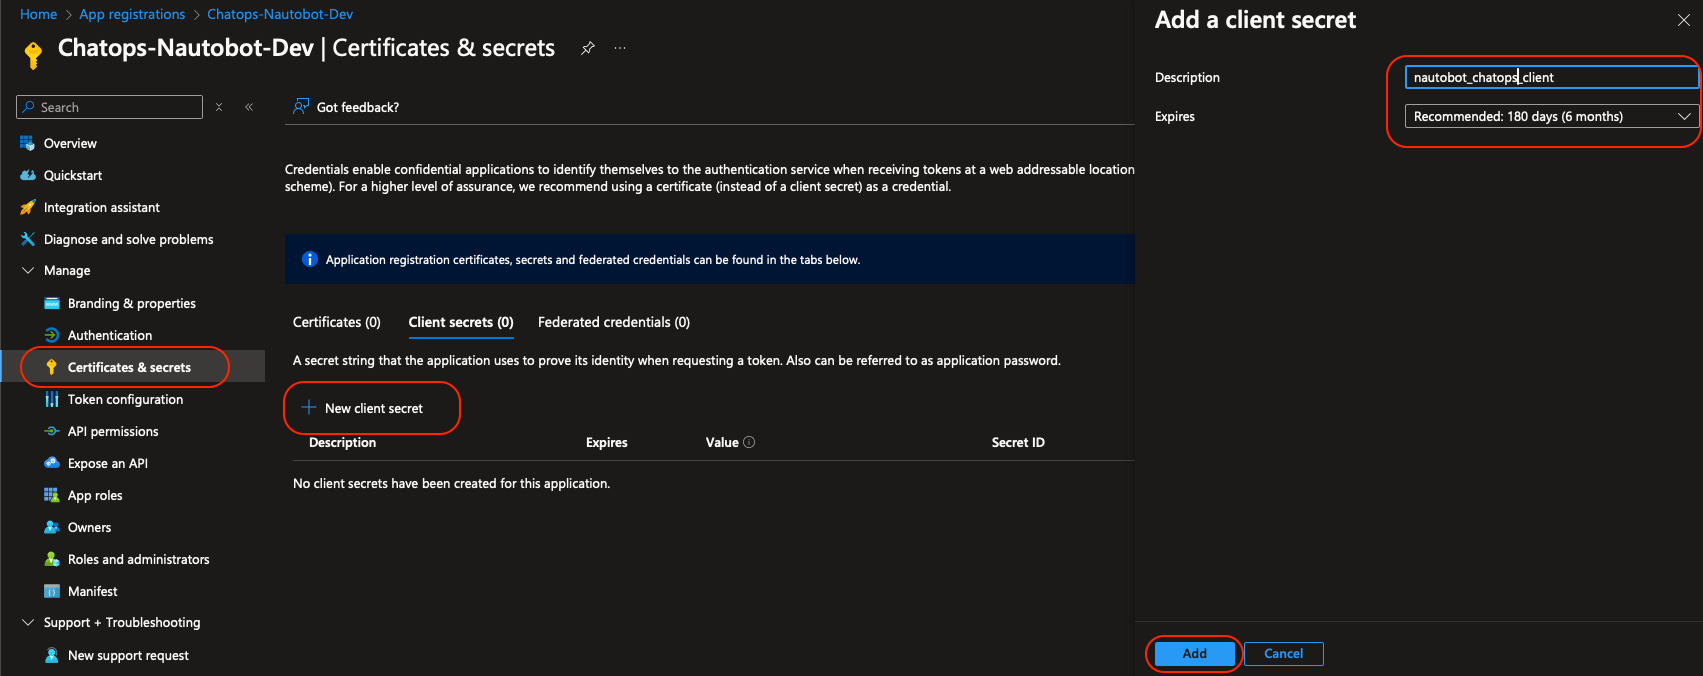Screen dimensions: 1703x676
Task: Go to Manifest in the sidebar
Action: coord(92,591)
